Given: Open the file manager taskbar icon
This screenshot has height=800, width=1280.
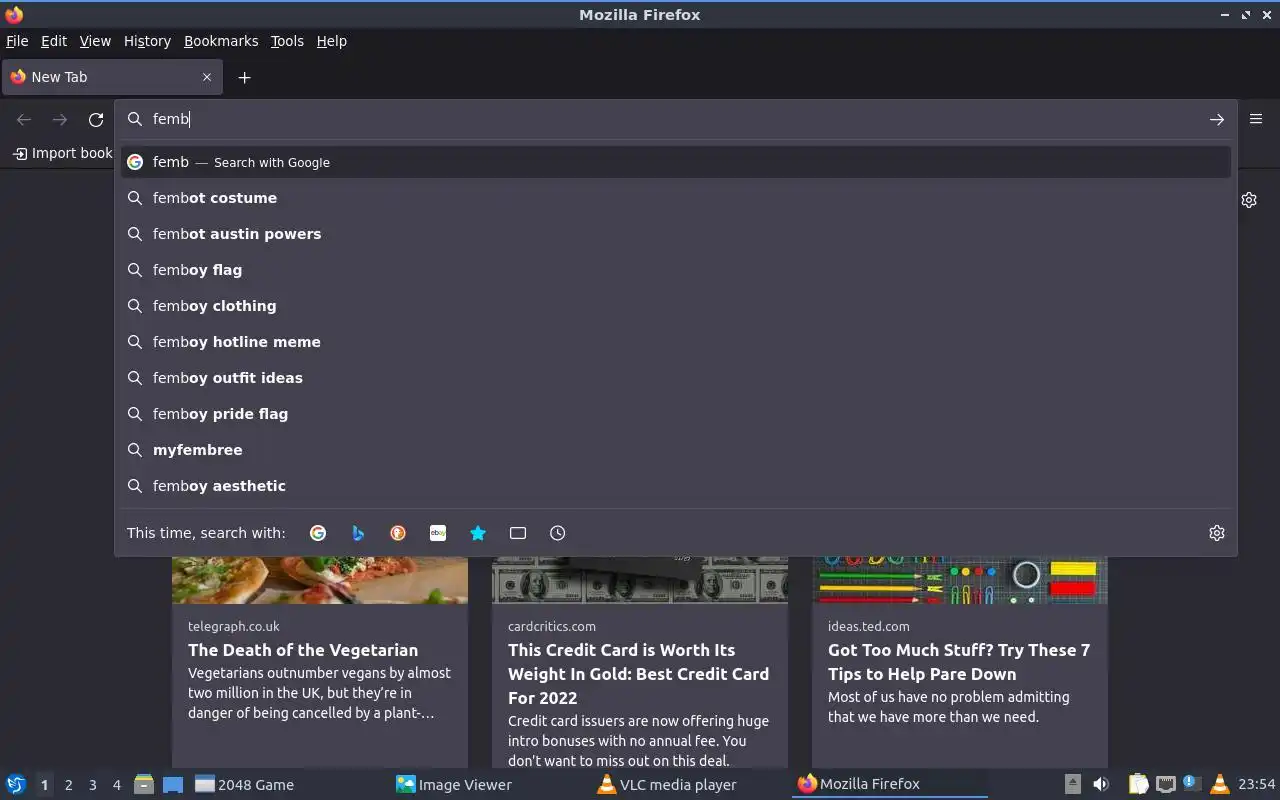Looking at the screenshot, I should point(144,784).
